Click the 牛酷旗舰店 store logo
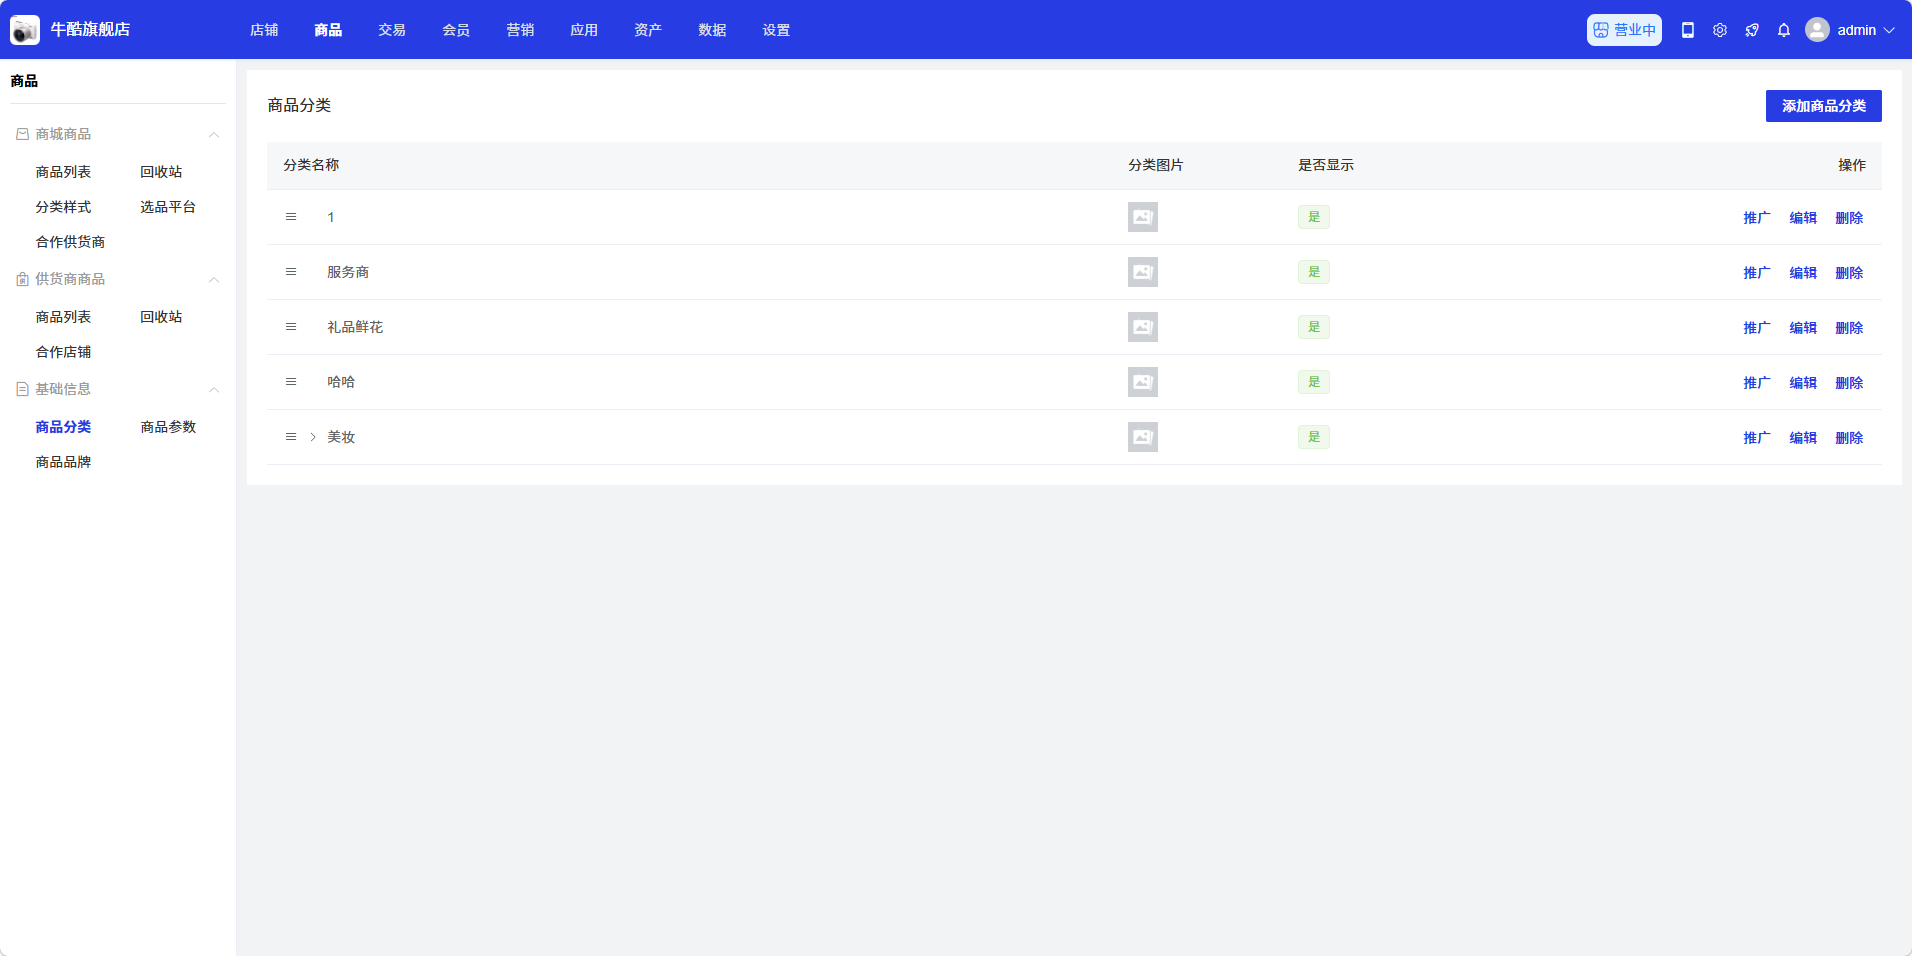 pyautogui.click(x=25, y=30)
